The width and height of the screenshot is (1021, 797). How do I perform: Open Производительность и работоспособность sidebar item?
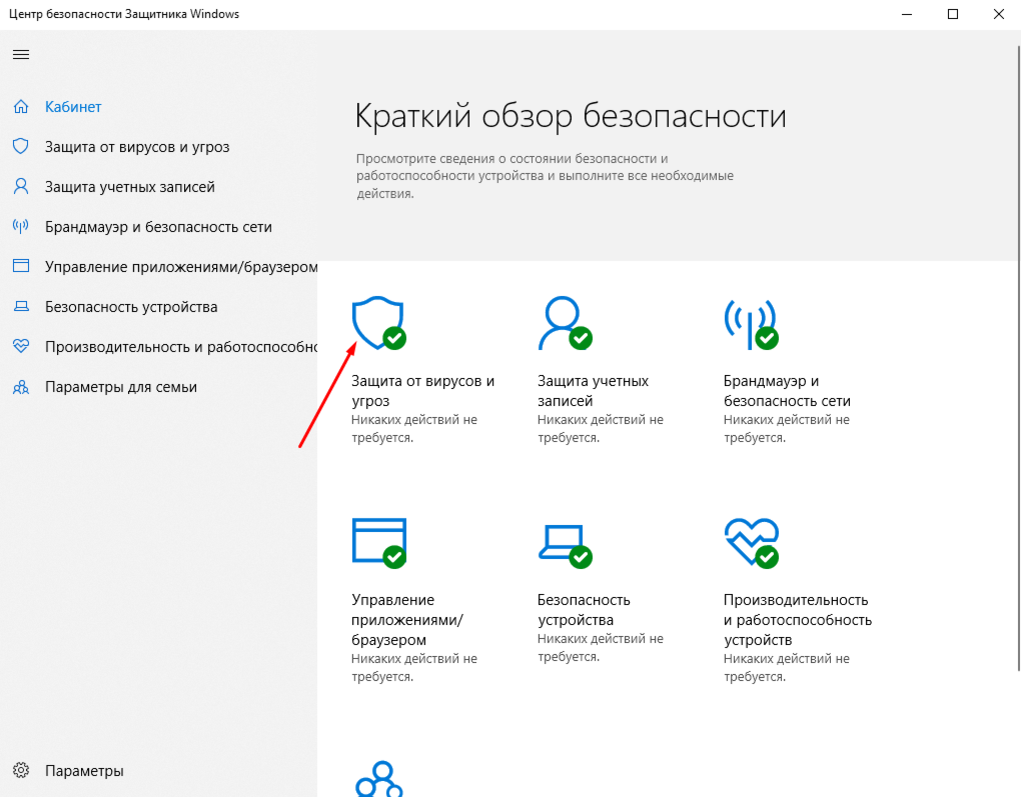pos(181,347)
